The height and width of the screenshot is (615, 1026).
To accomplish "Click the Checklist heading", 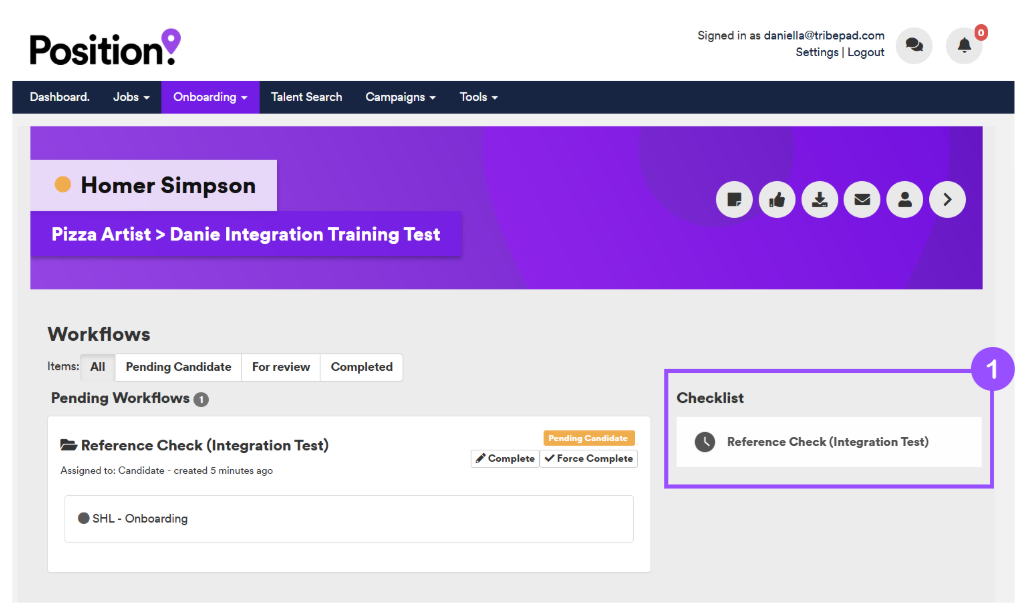I will click(710, 398).
